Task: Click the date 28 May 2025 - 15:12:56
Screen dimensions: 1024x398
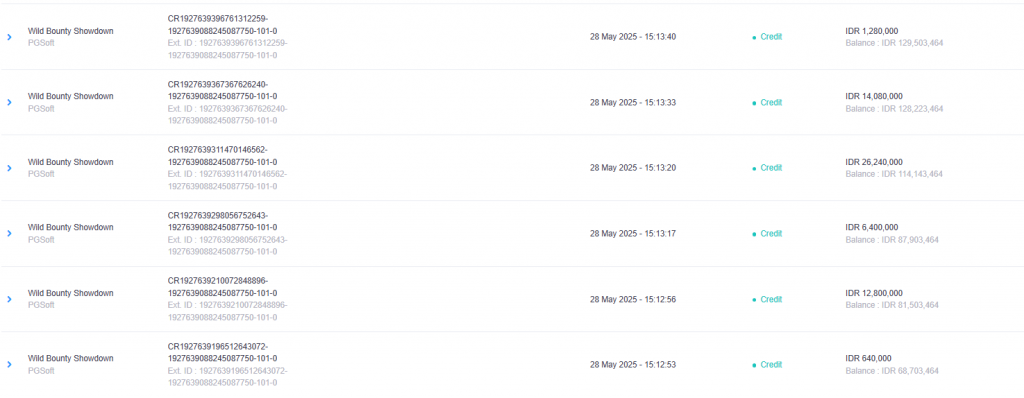Action: (x=633, y=299)
